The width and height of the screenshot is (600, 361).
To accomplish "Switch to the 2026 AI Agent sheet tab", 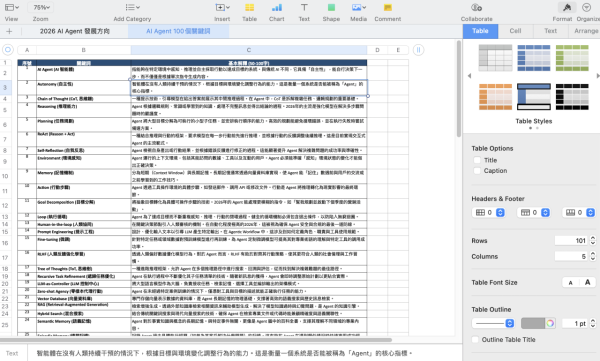I will pos(75,31).
